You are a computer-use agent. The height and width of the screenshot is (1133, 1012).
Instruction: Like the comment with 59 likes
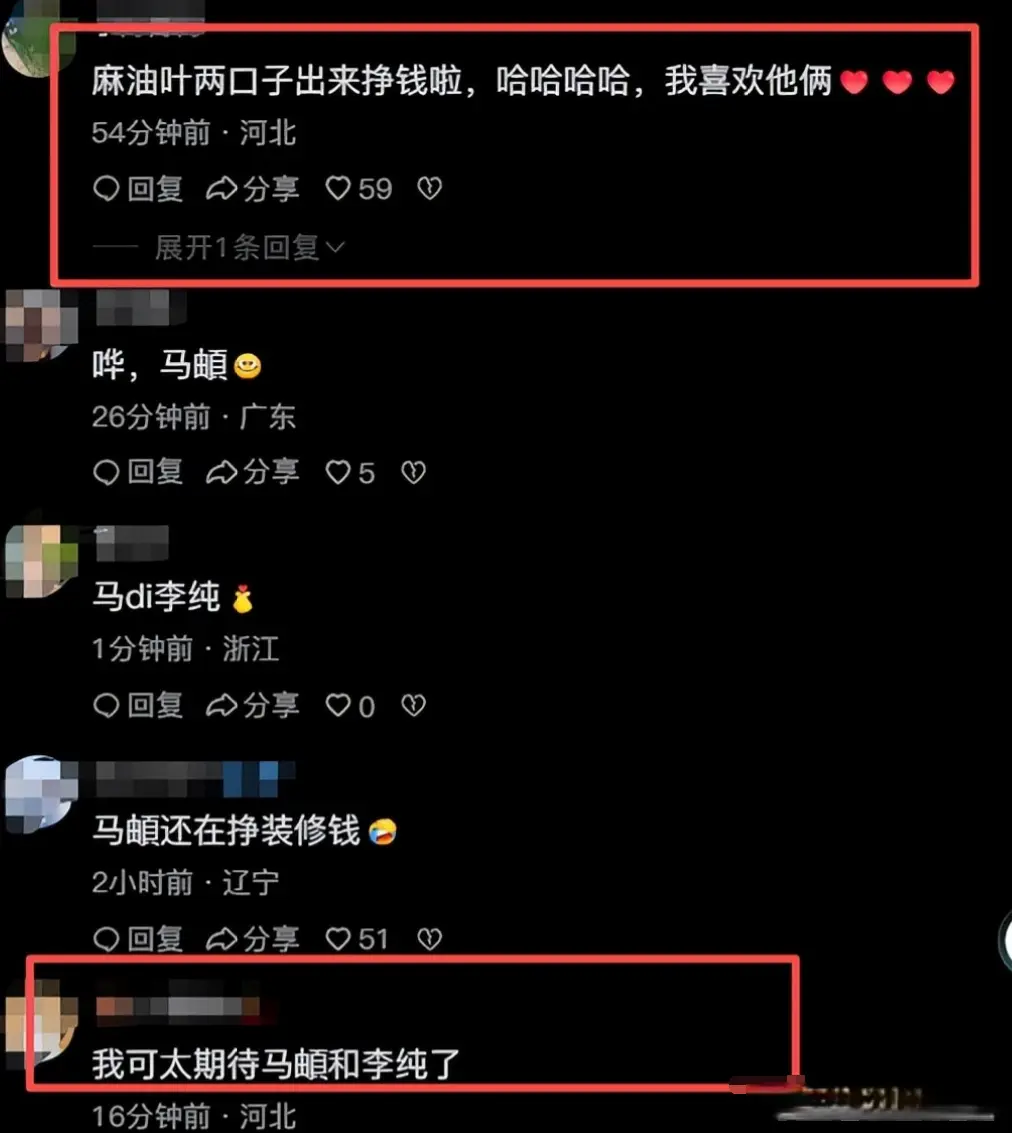coord(358,189)
